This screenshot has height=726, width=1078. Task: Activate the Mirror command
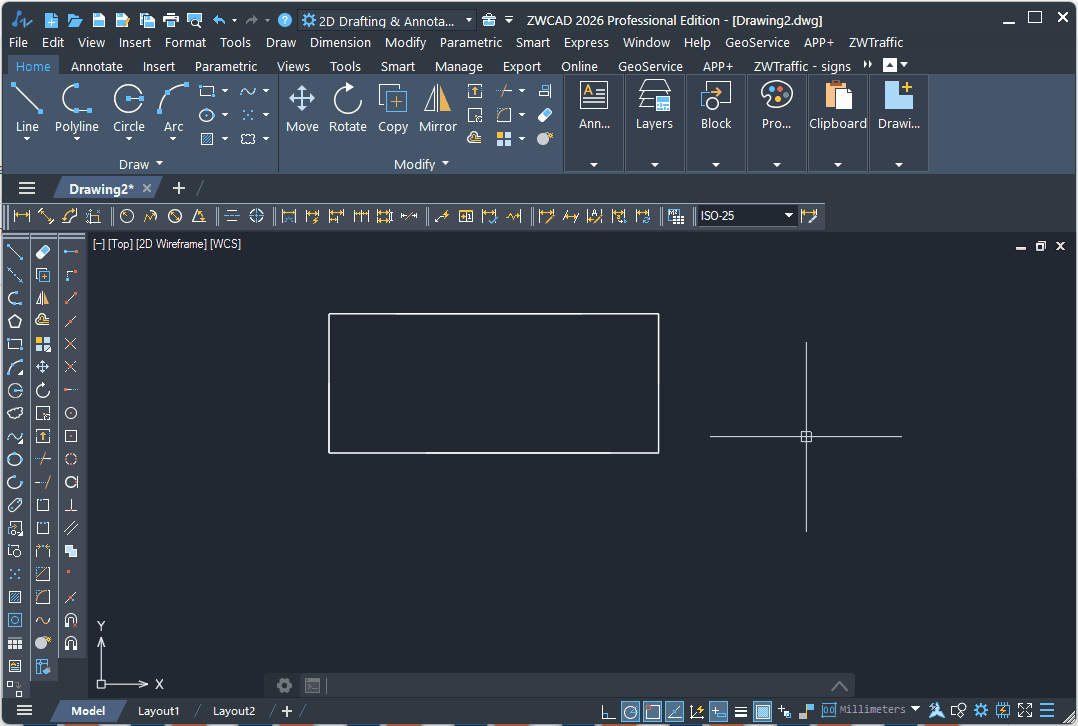point(437,107)
